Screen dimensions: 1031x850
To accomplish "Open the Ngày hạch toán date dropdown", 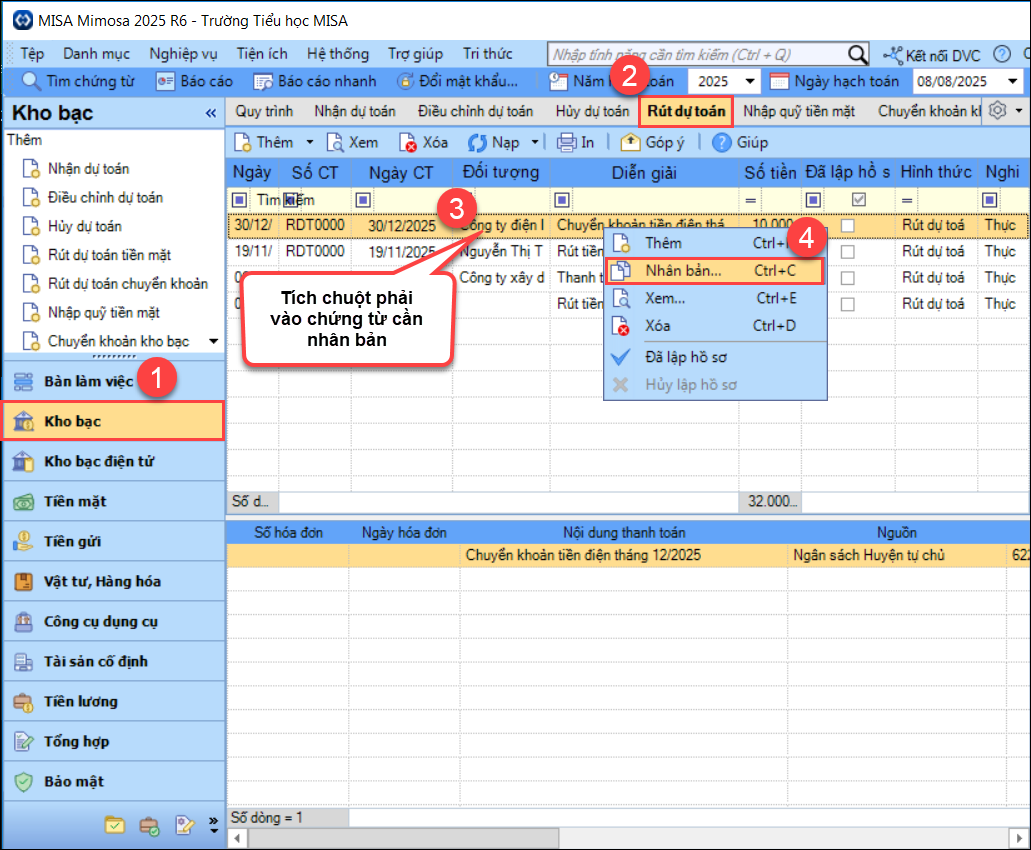I will (x=1013, y=82).
